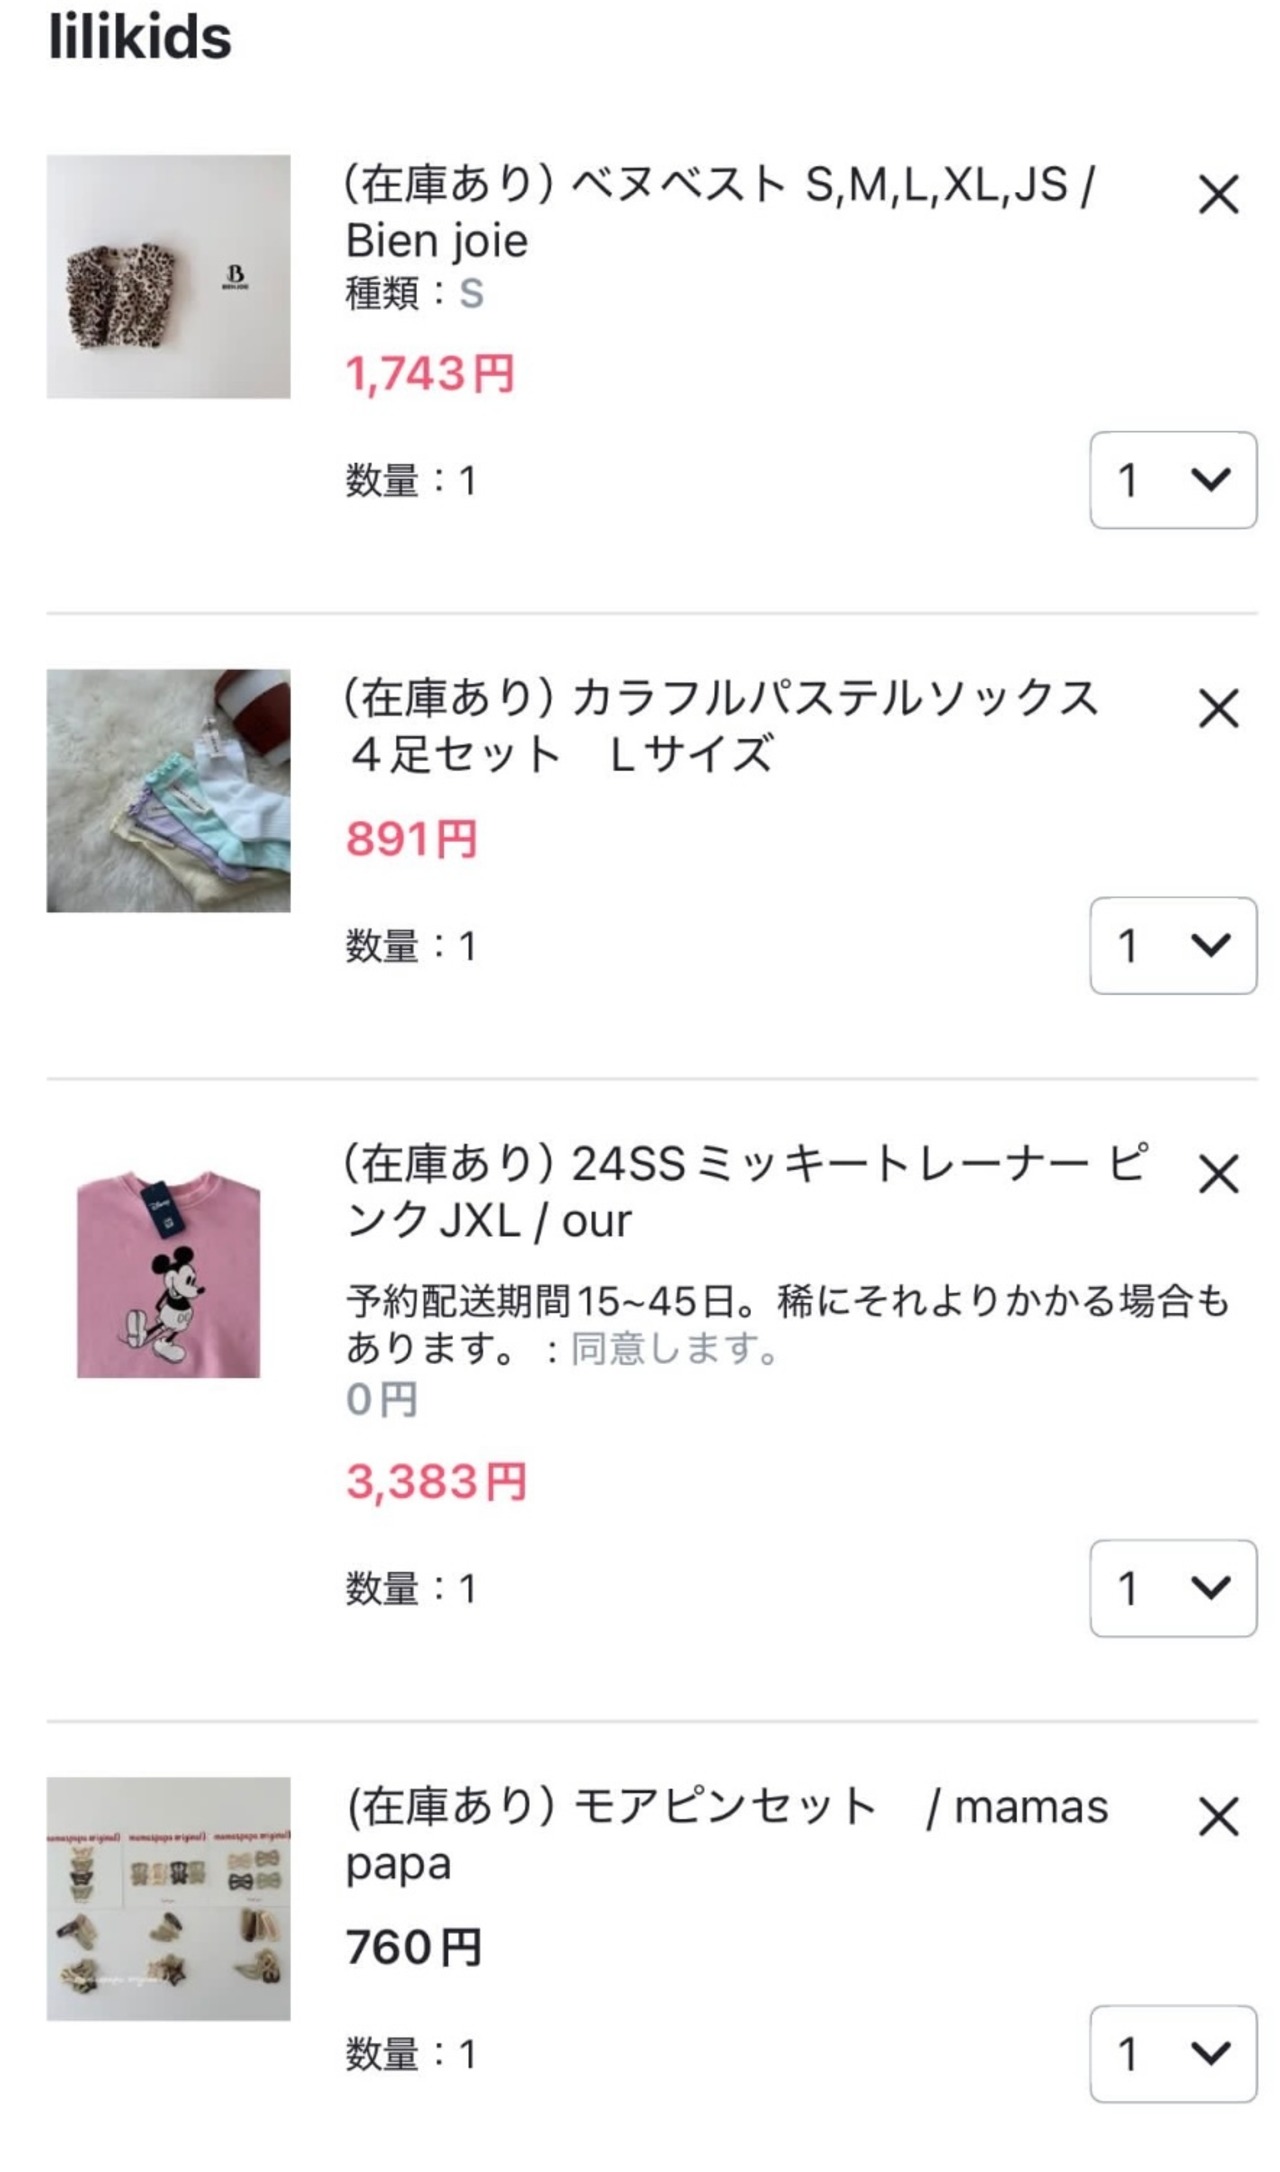
Task: Tap the 1,743円 price of the vest
Action: (430, 374)
